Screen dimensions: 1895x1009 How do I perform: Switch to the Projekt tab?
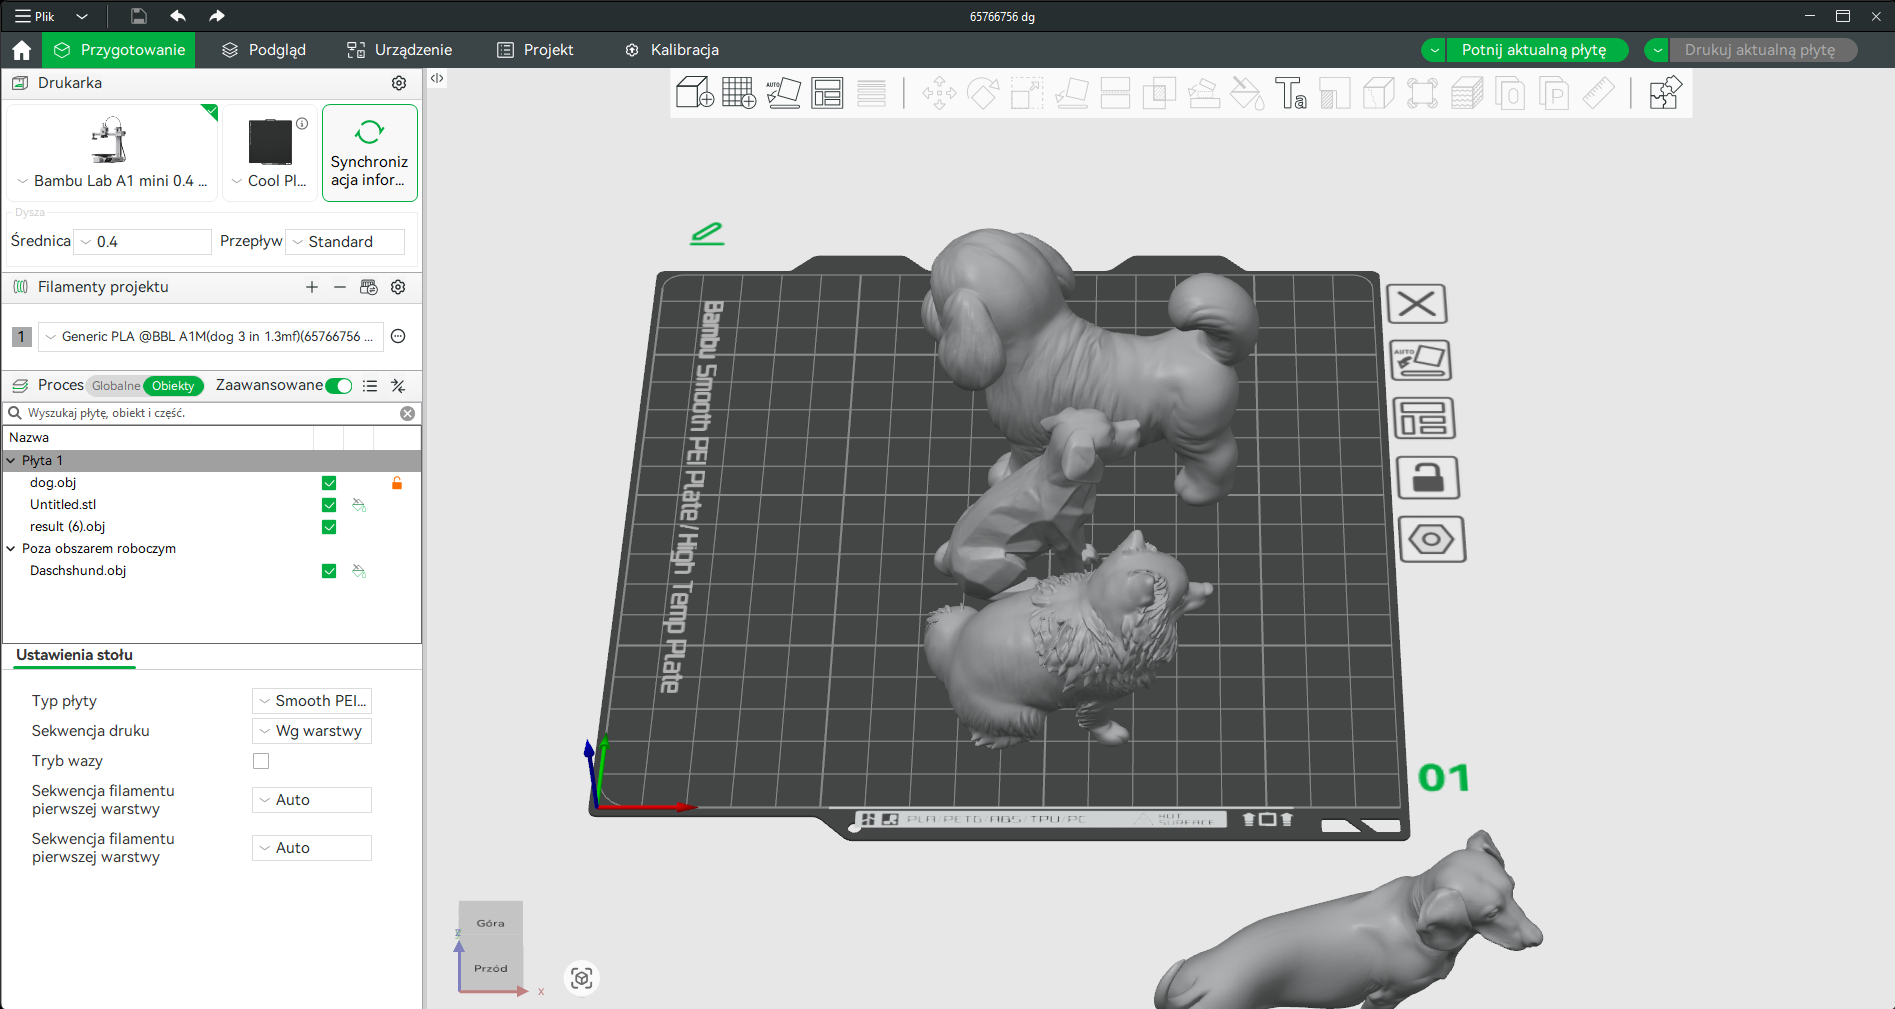coord(536,50)
